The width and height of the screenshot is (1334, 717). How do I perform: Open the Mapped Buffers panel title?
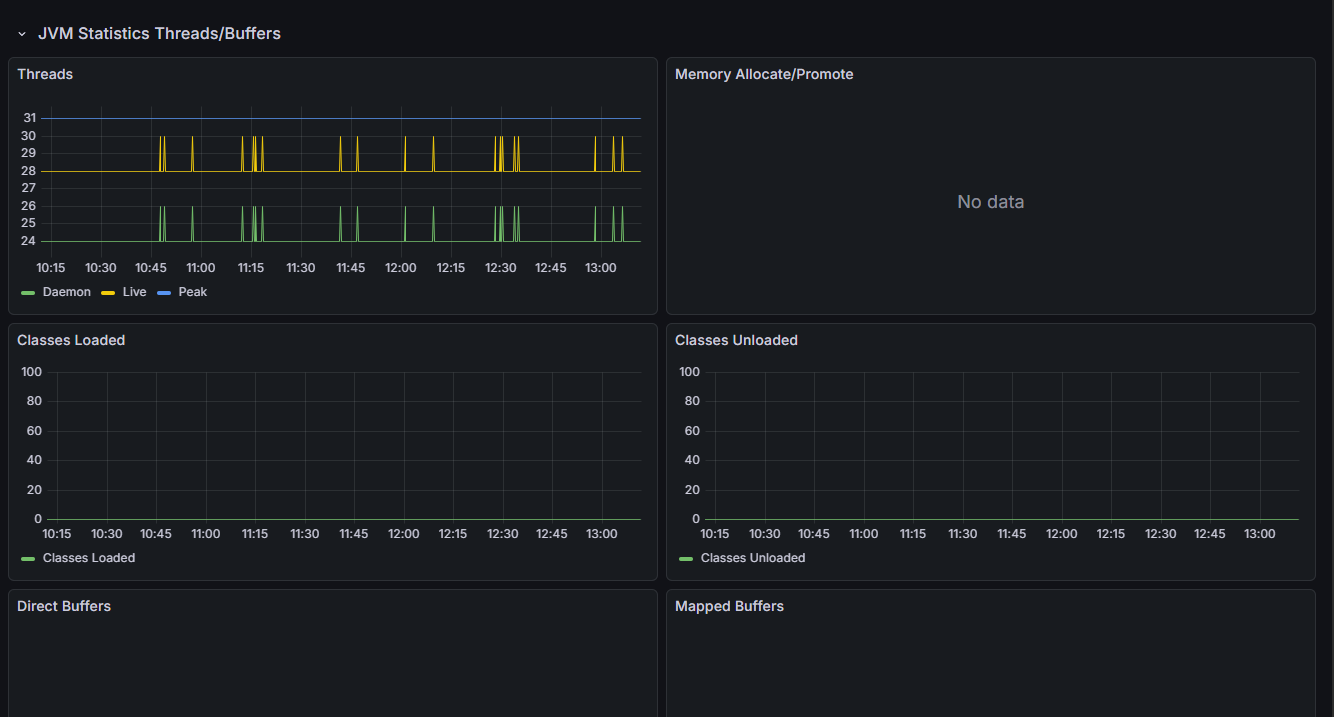[729, 606]
